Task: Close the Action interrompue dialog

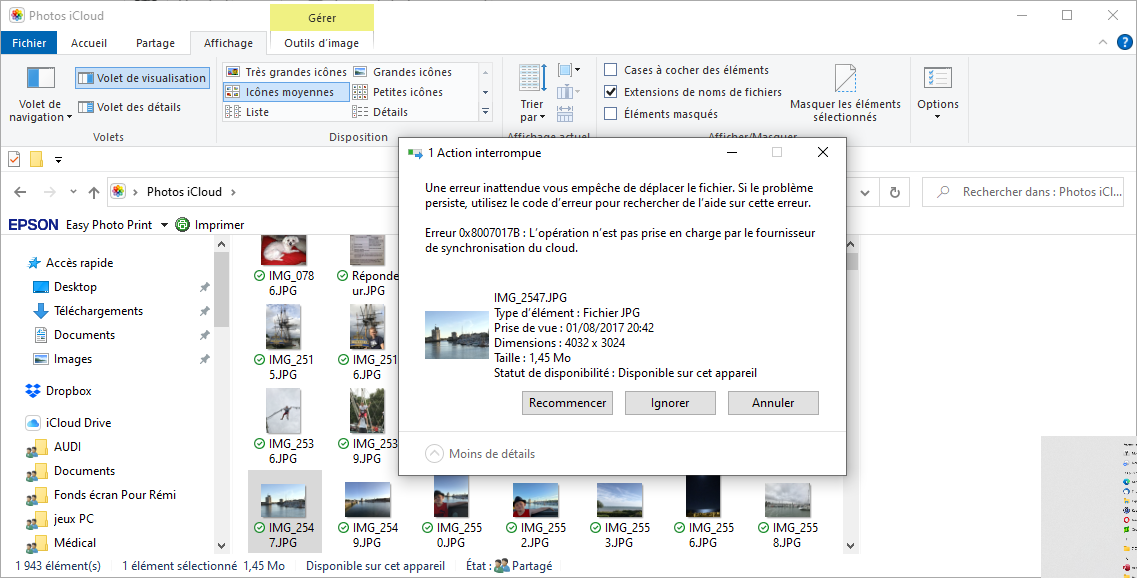Action: click(822, 152)
